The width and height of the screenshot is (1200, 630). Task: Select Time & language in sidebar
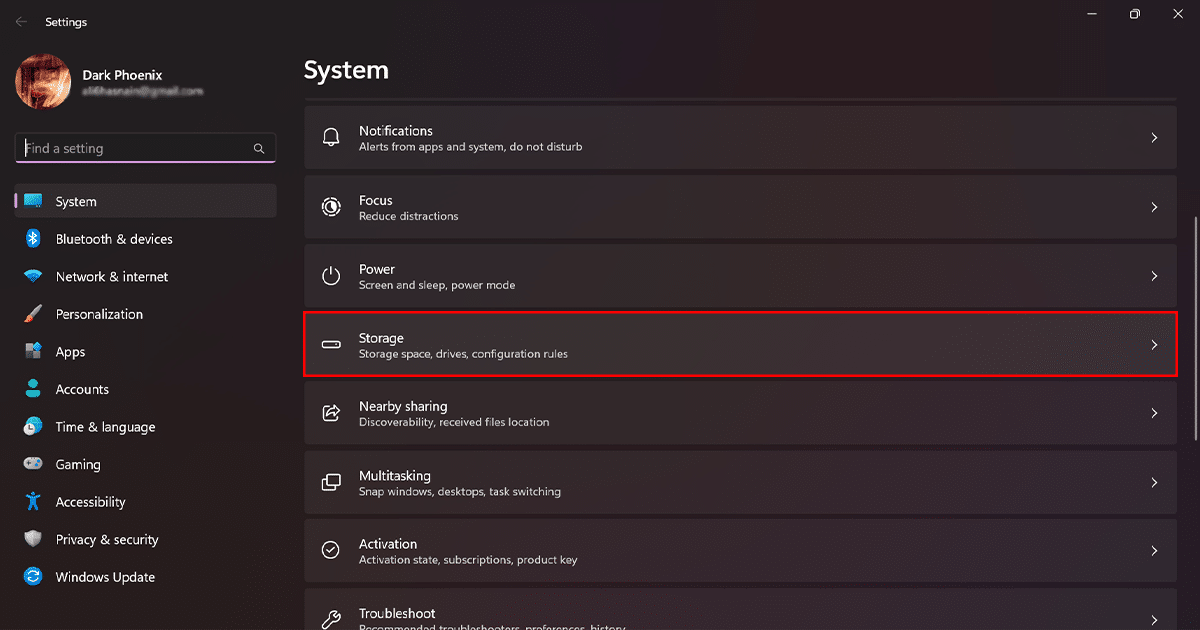pos(105,427)
